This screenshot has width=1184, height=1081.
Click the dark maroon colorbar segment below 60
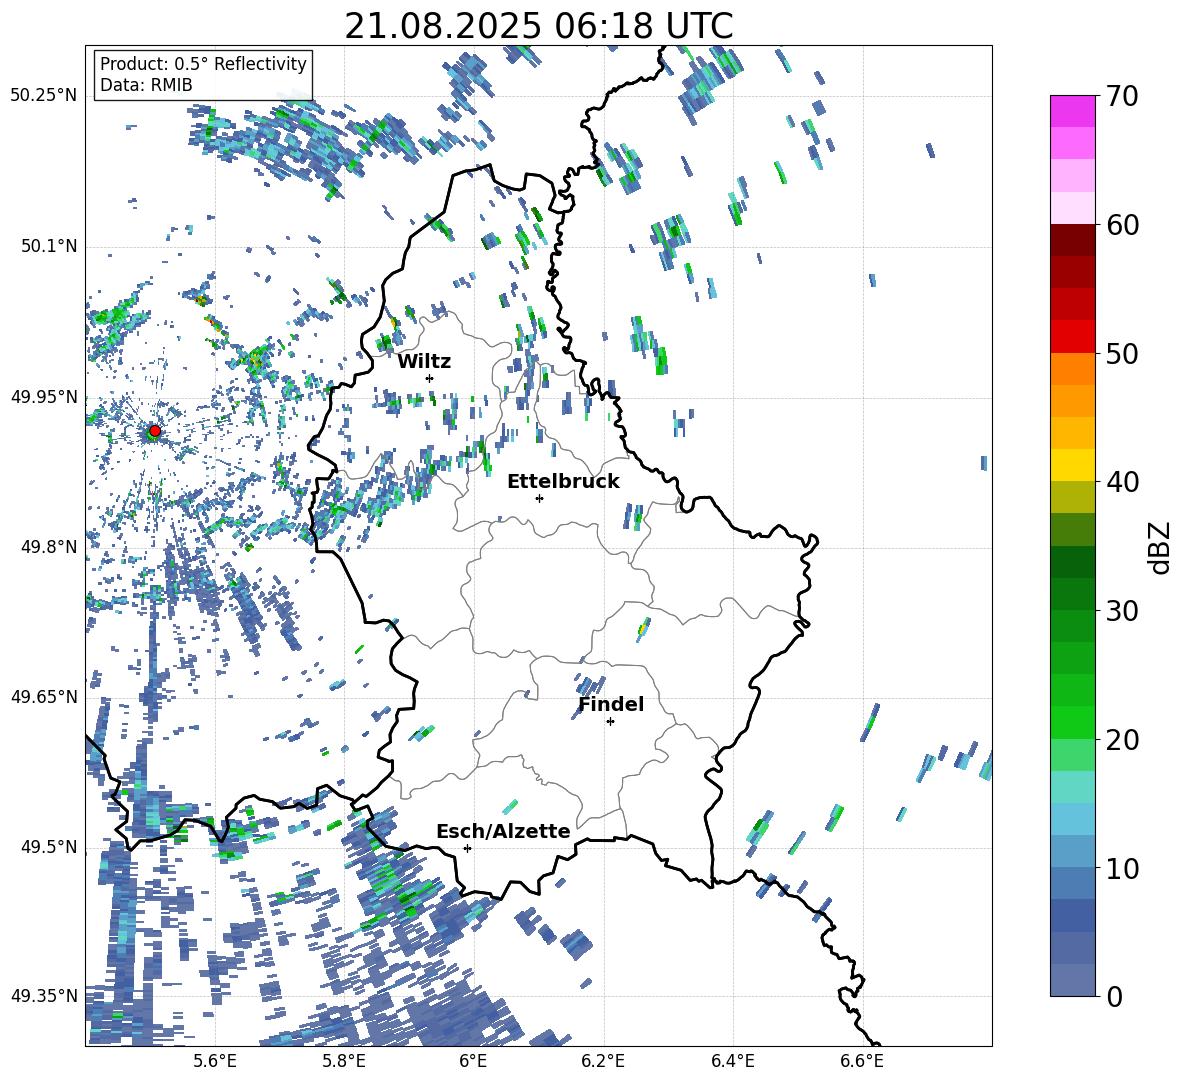coord(1073,240)
